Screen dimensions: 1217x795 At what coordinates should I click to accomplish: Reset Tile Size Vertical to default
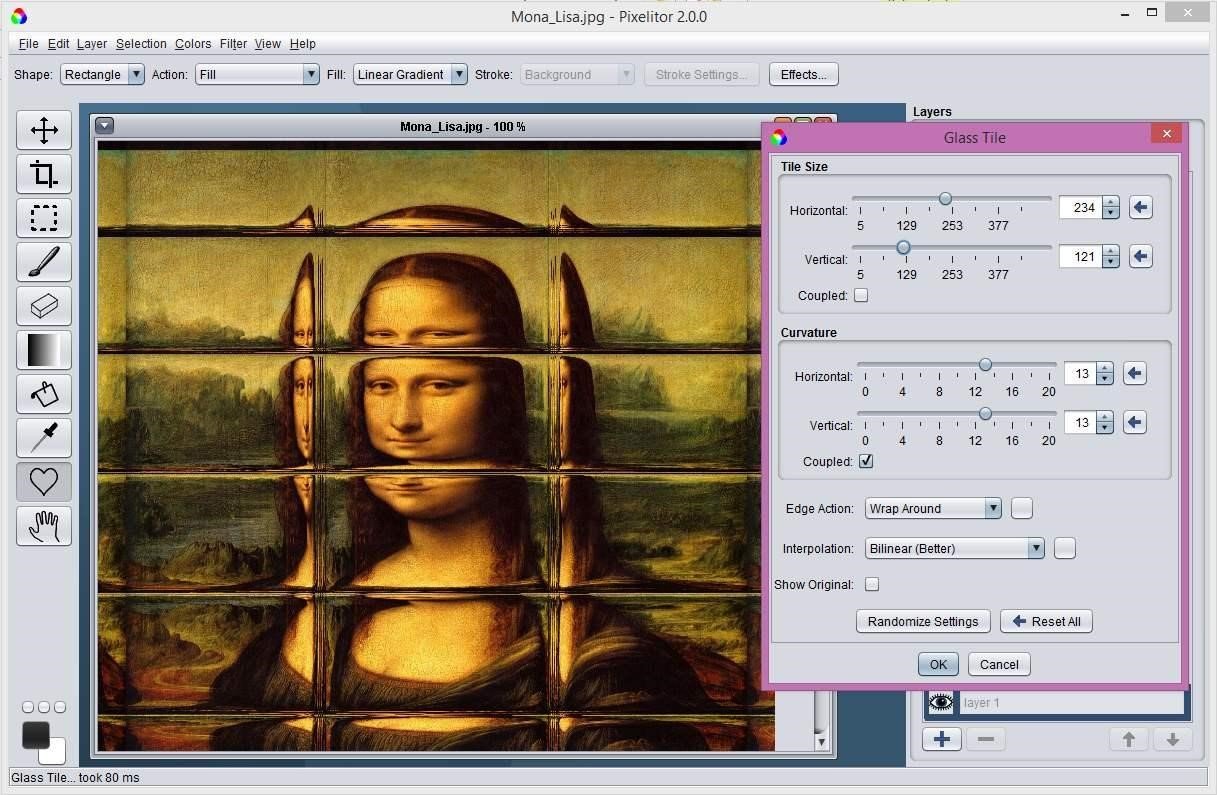coord(1140,256)
